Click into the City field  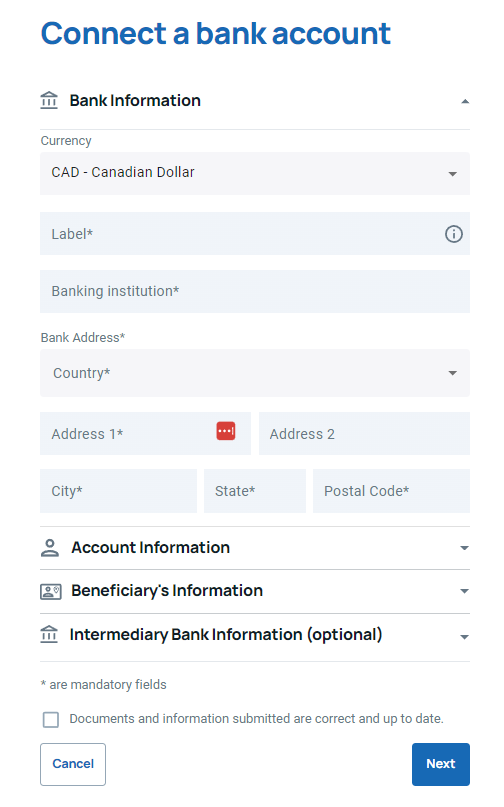click(x=118, y=491)
